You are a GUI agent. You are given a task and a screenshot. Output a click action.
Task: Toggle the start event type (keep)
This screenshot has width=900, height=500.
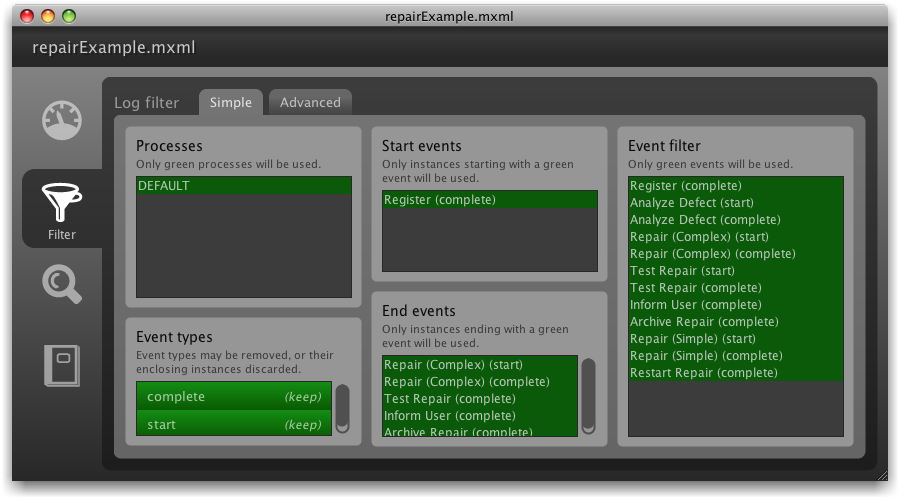[233, 424]
